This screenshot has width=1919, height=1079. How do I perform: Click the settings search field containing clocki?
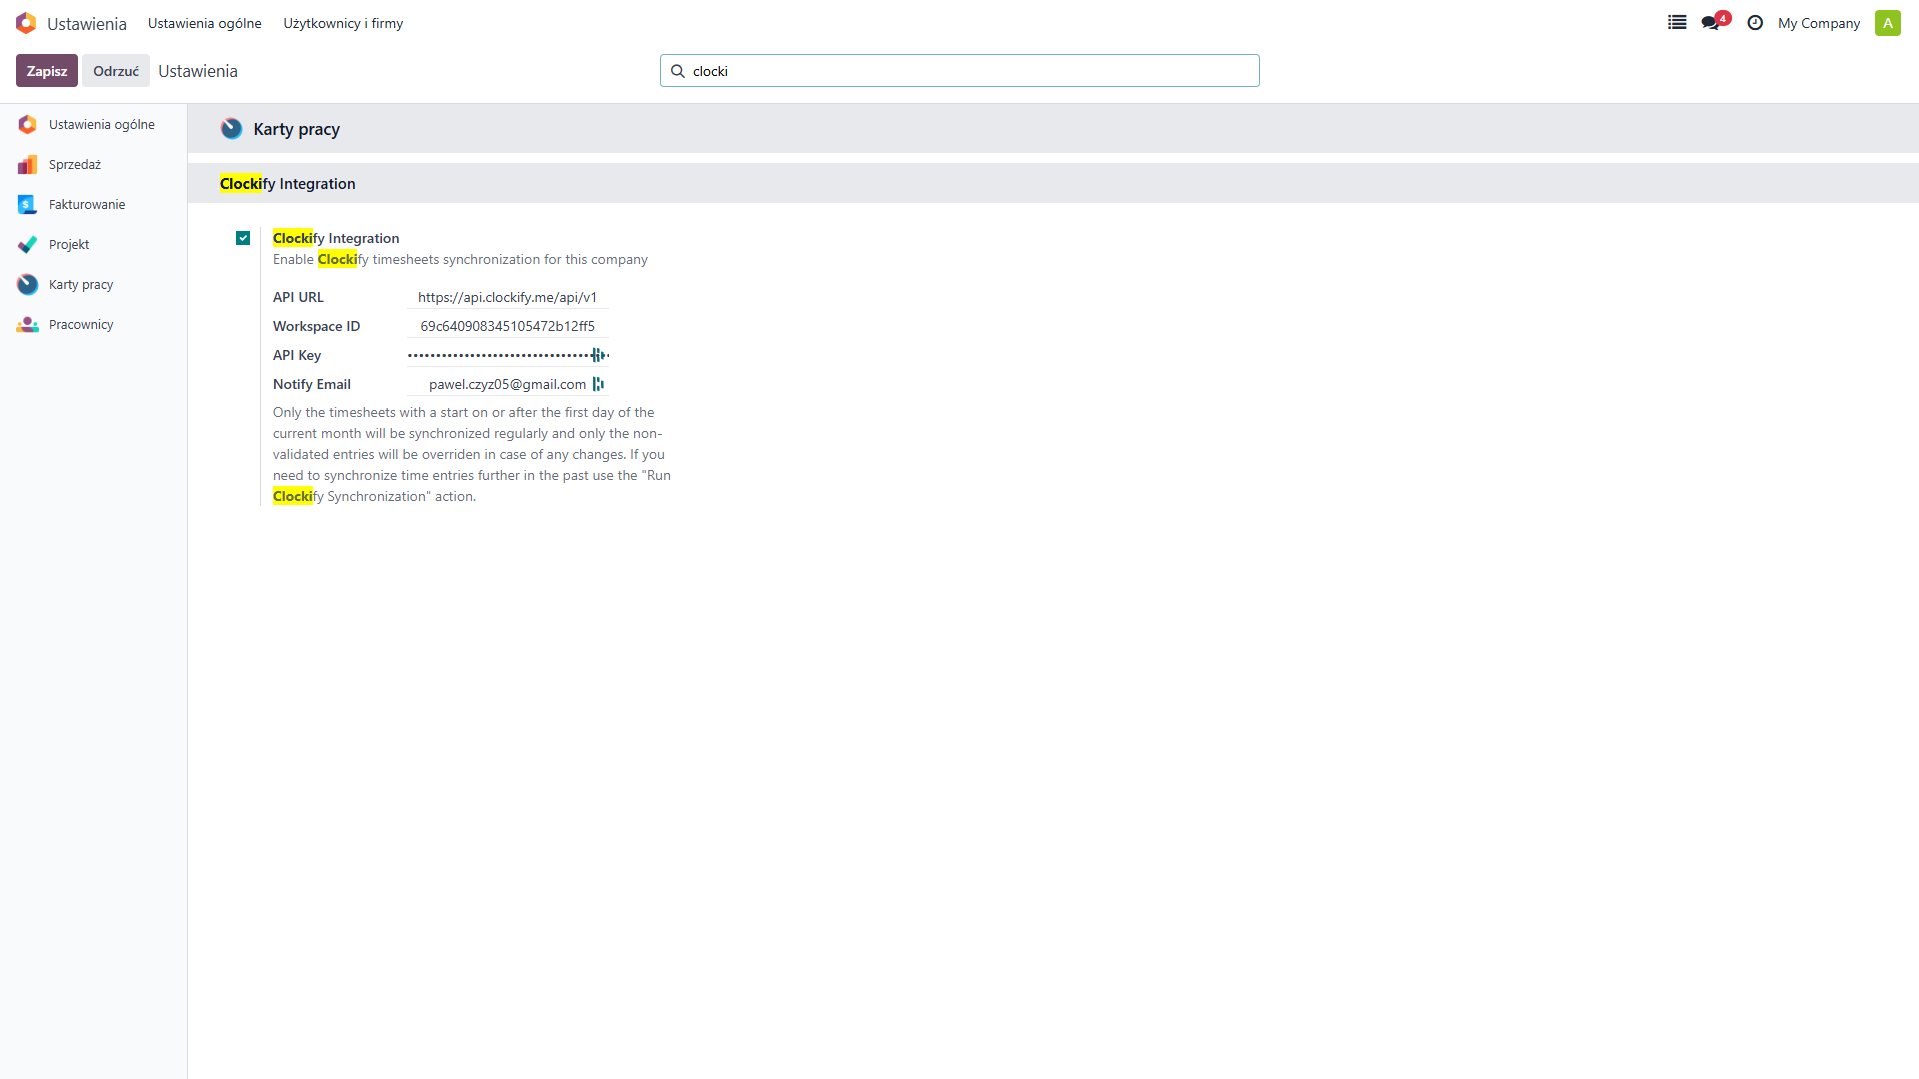(960, 71)
